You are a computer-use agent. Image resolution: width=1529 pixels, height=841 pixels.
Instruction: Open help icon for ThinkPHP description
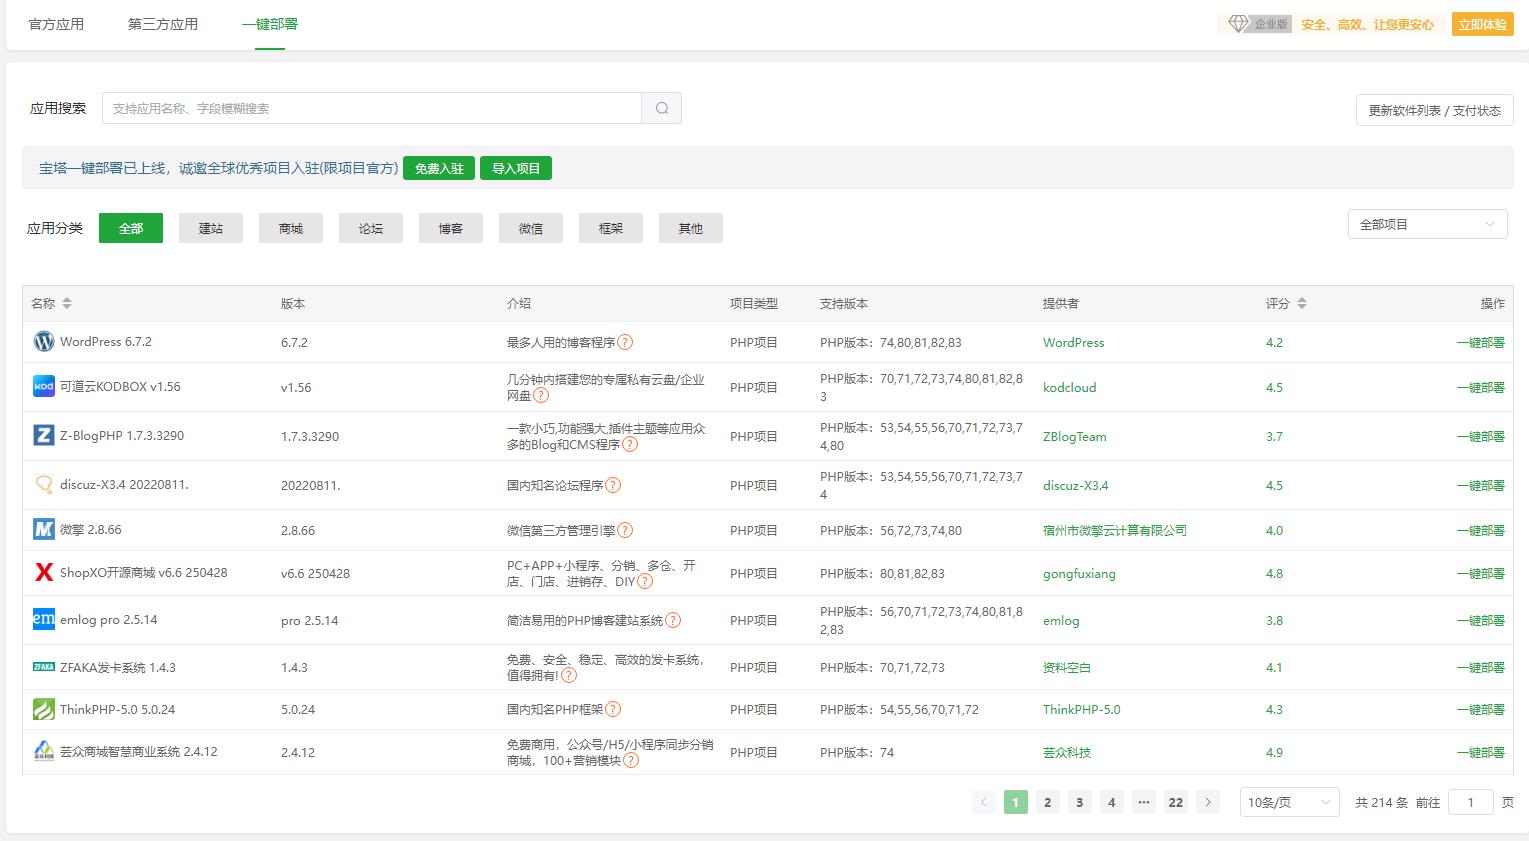tap(613, 709)
